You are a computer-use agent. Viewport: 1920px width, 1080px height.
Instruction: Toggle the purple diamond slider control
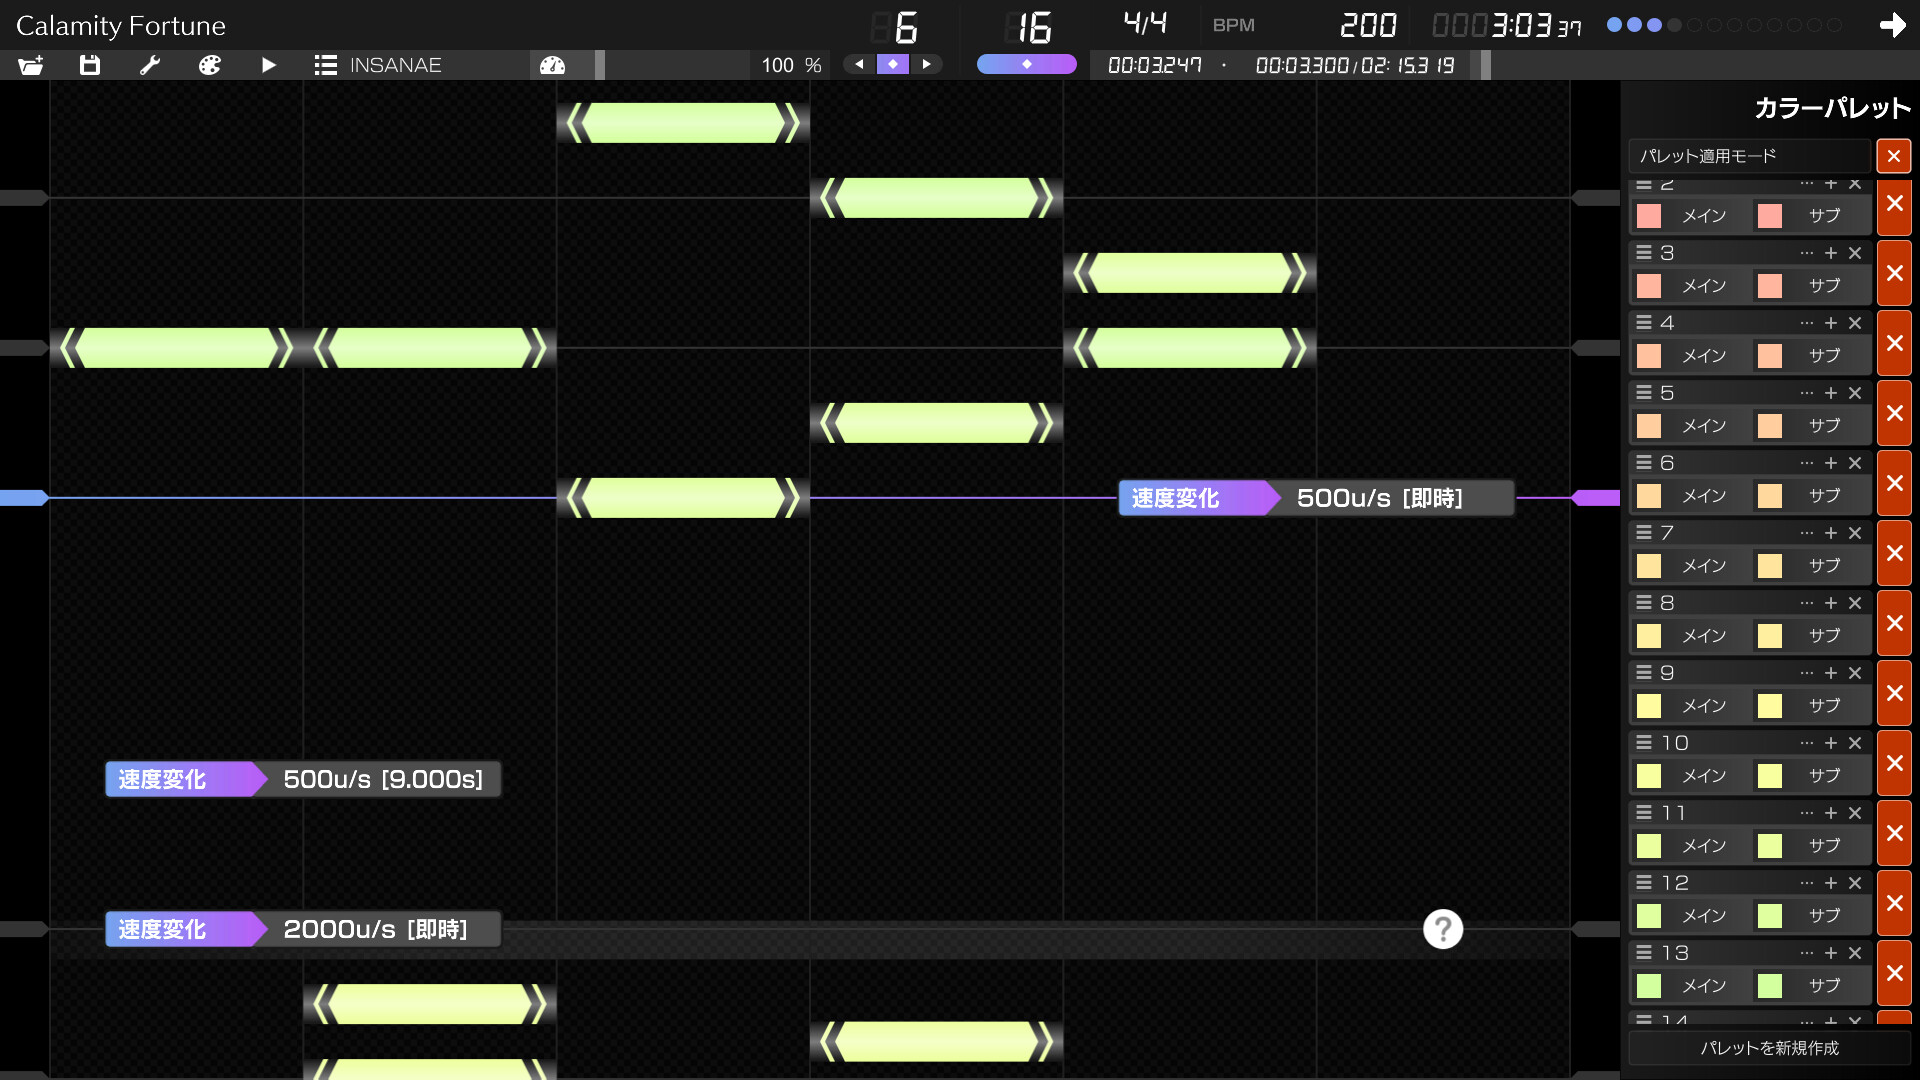click(x=1026, y=63)
